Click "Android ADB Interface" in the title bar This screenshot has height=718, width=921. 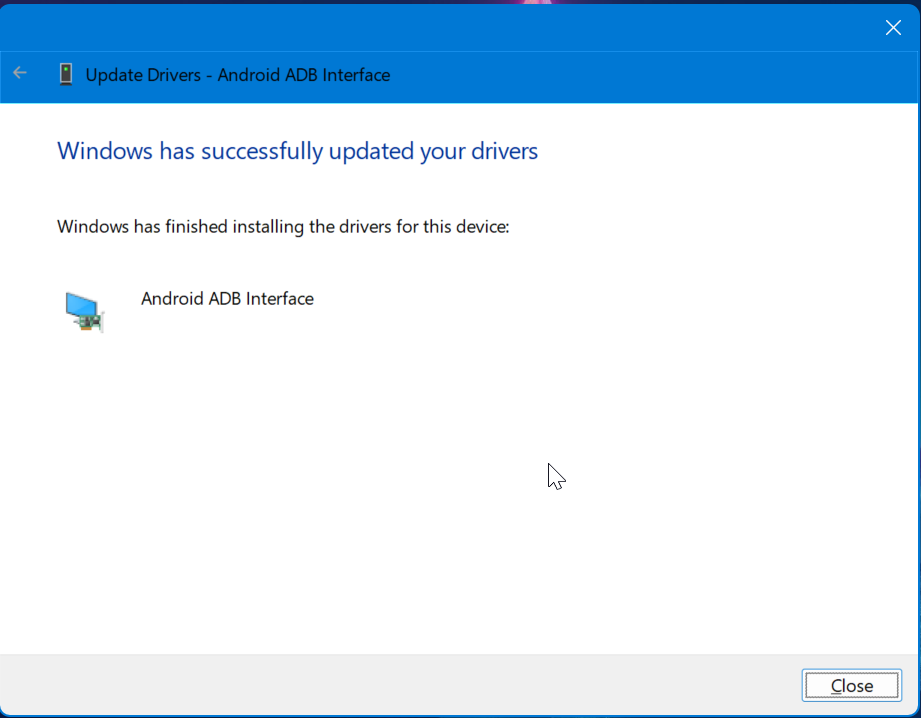pos(304,75)
